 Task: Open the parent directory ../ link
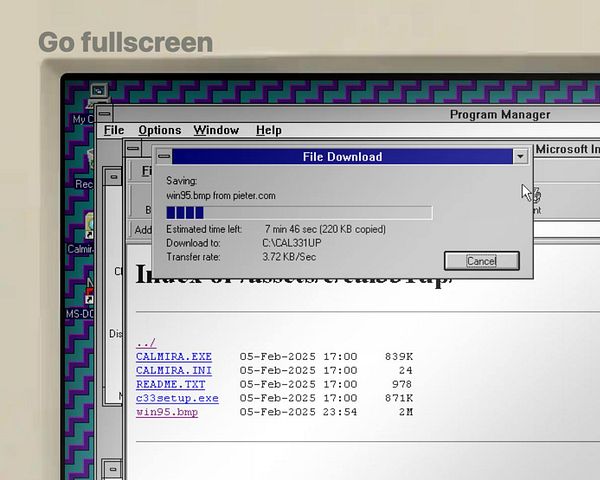pyautogui.click(x=146, y=343)
